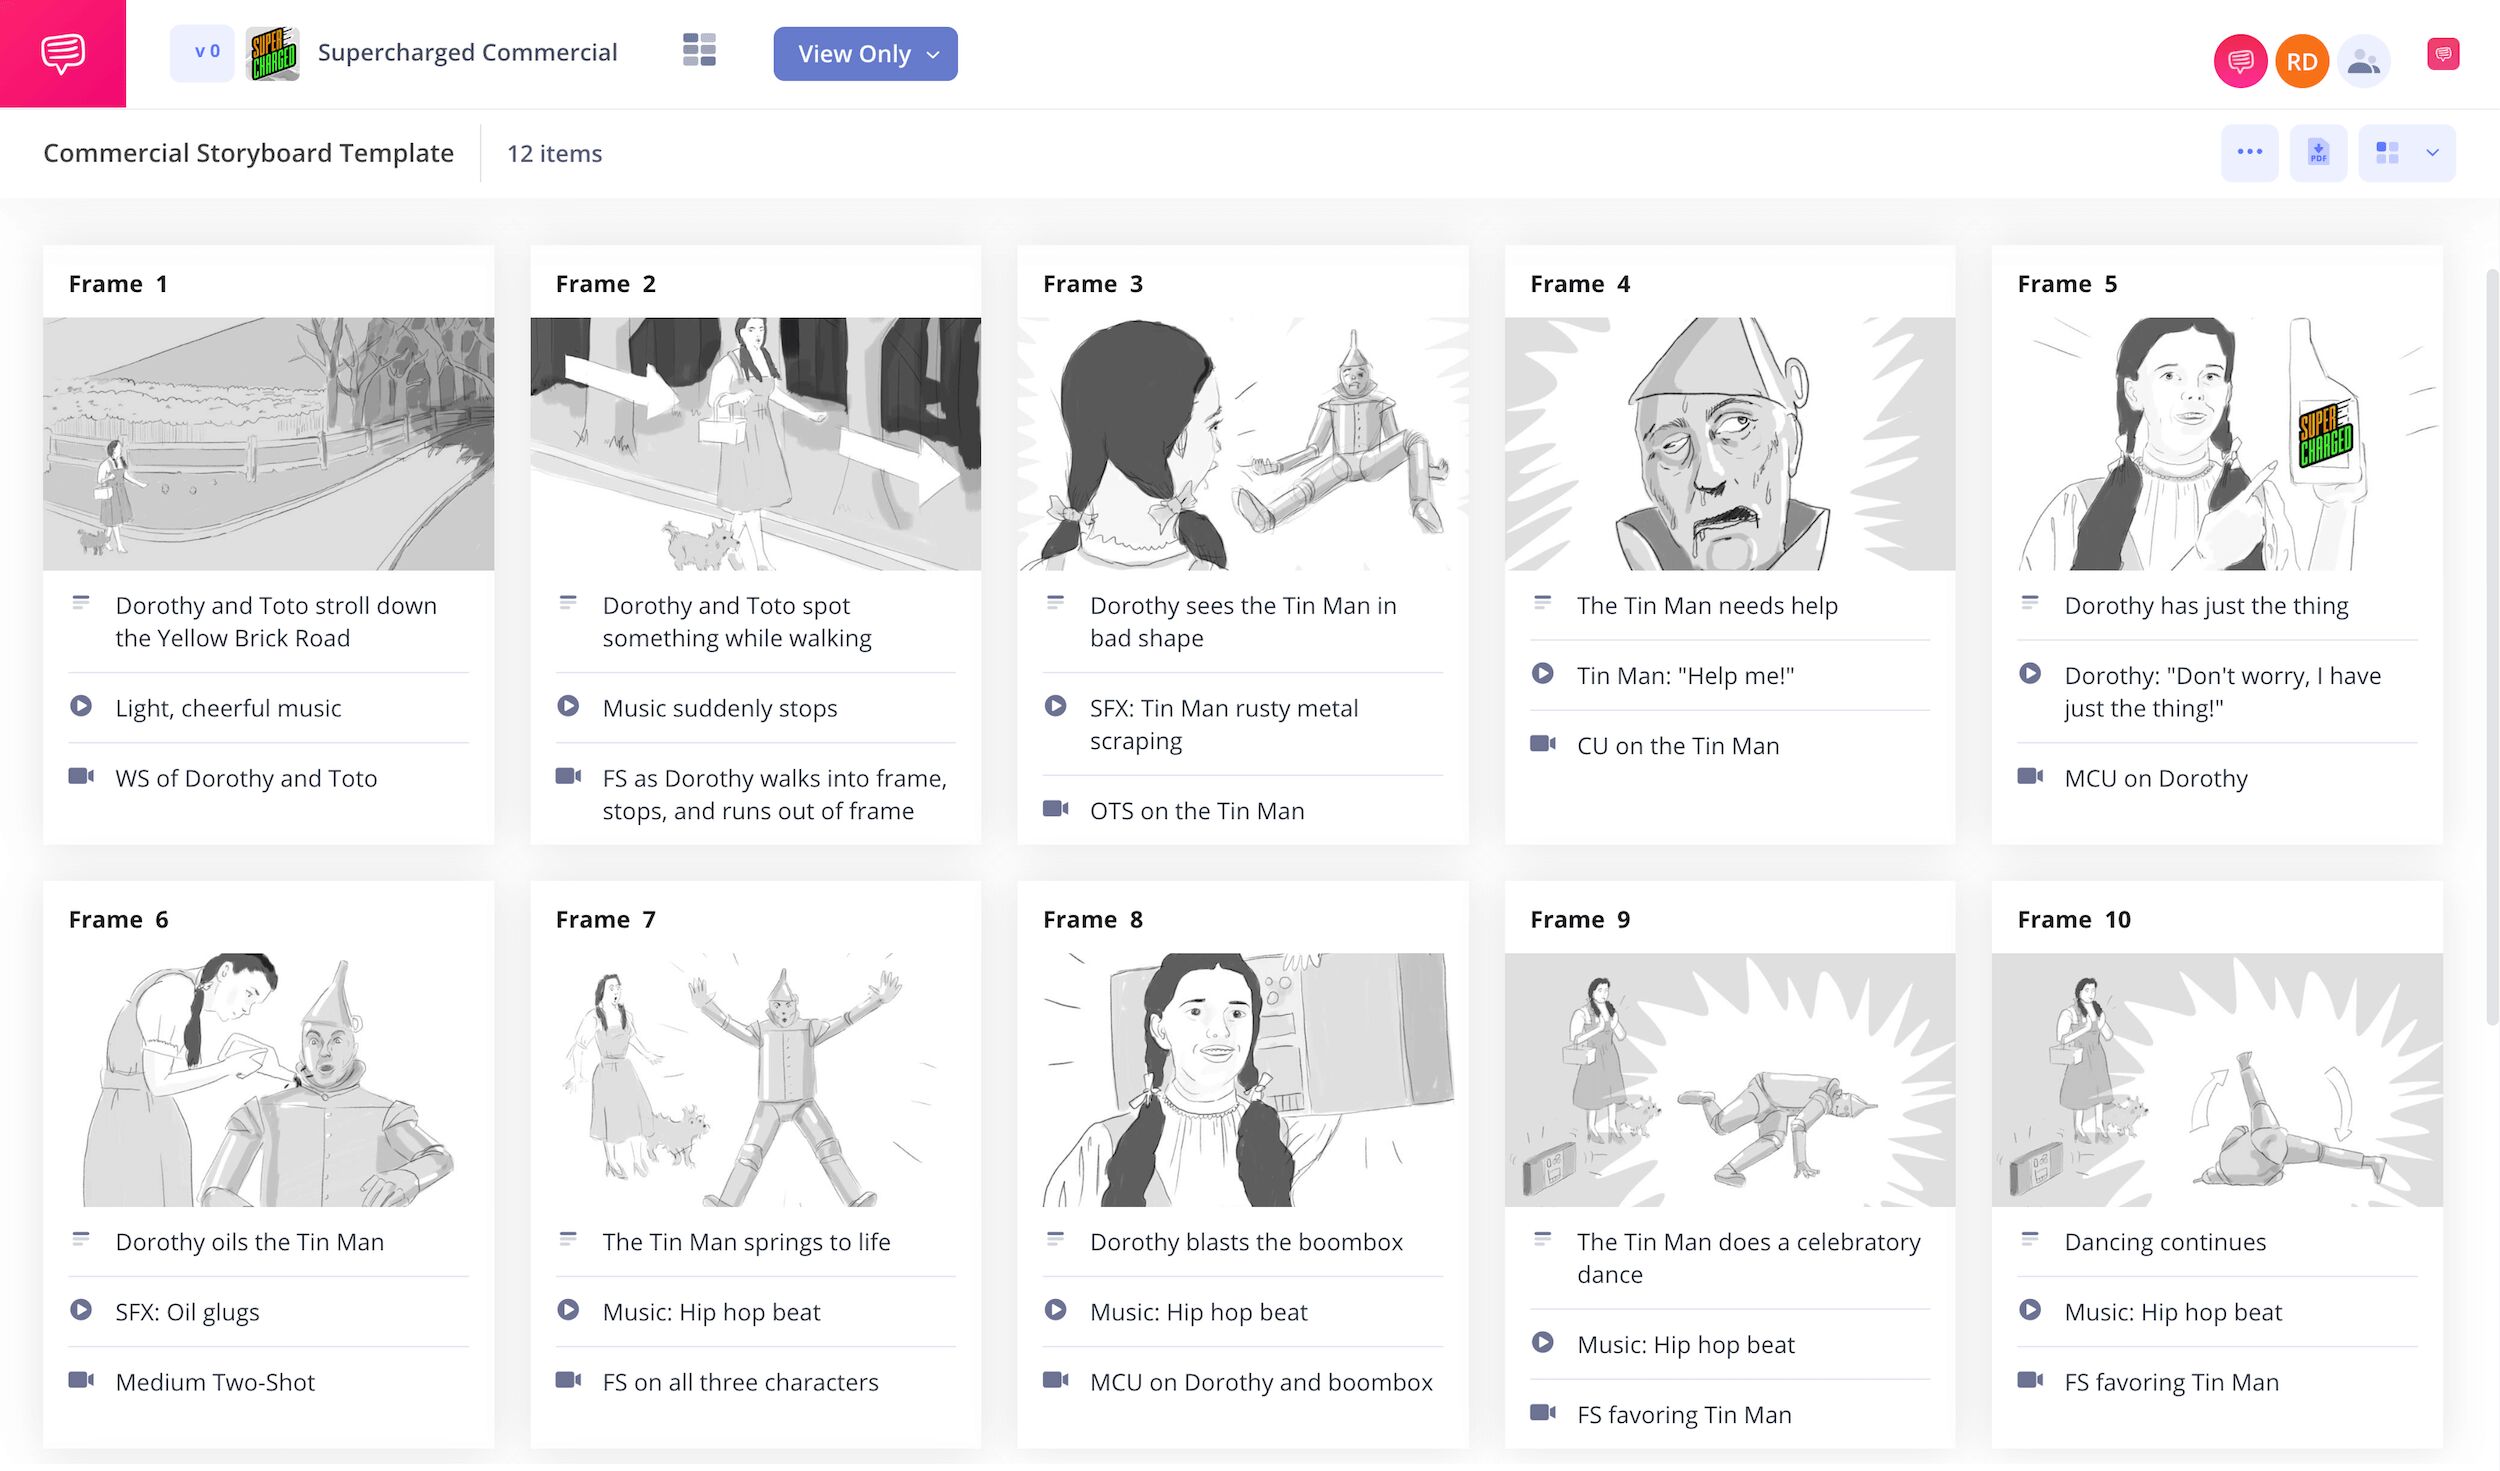
Task: Open the three-dots more options button
Action: (2249, 153)
